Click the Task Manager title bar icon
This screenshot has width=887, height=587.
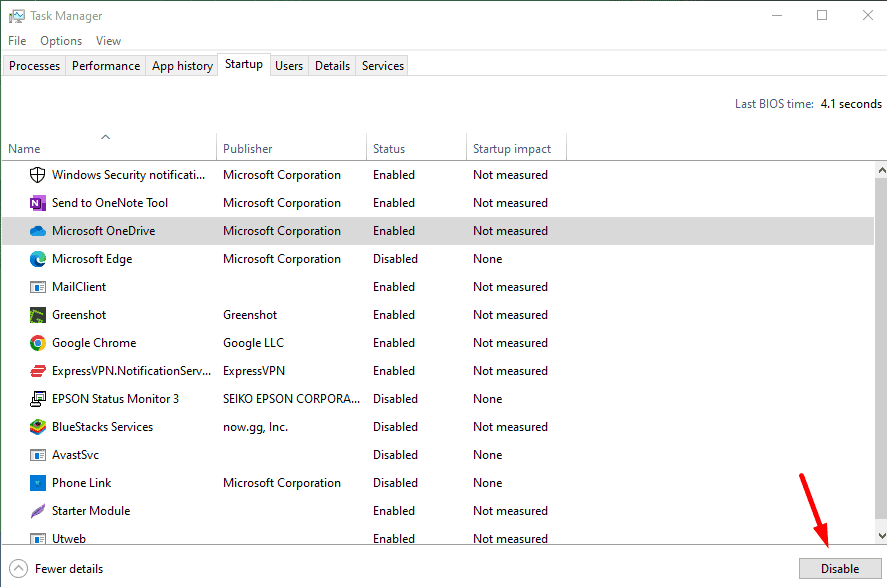tap(16, 16)
